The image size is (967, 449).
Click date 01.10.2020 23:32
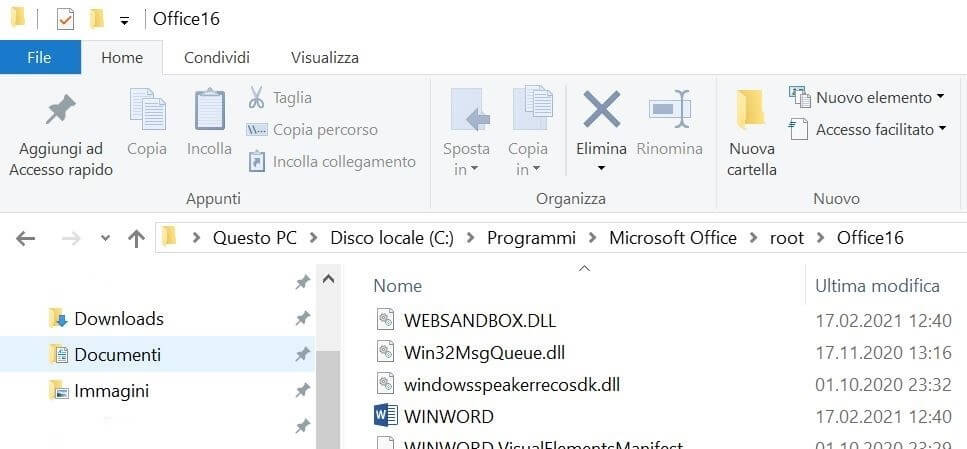click(883, 385)
